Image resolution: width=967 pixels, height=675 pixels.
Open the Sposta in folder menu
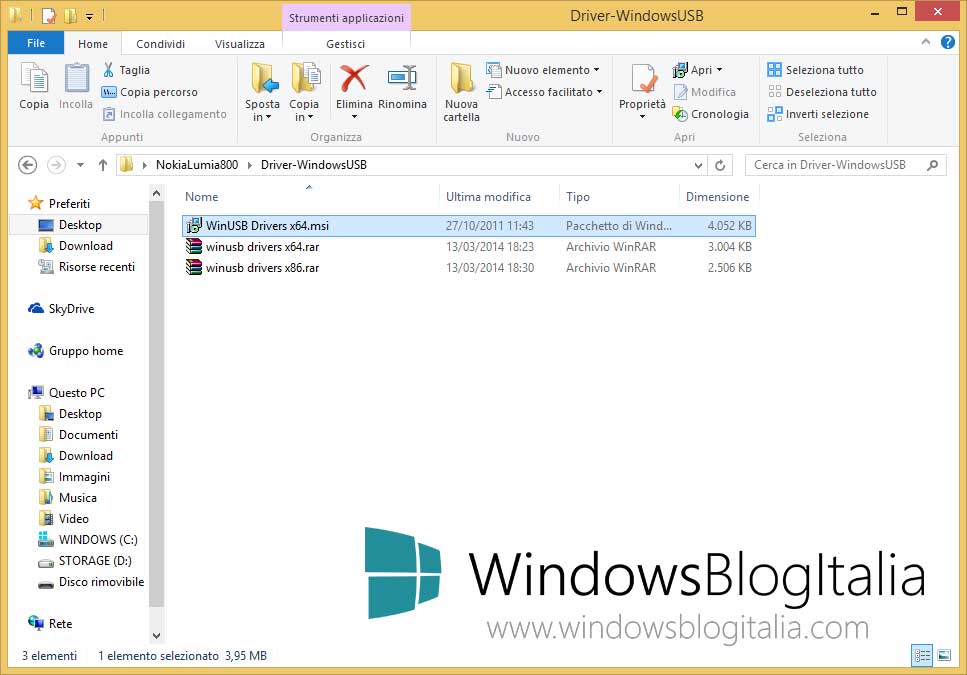[x=262, y=92]
